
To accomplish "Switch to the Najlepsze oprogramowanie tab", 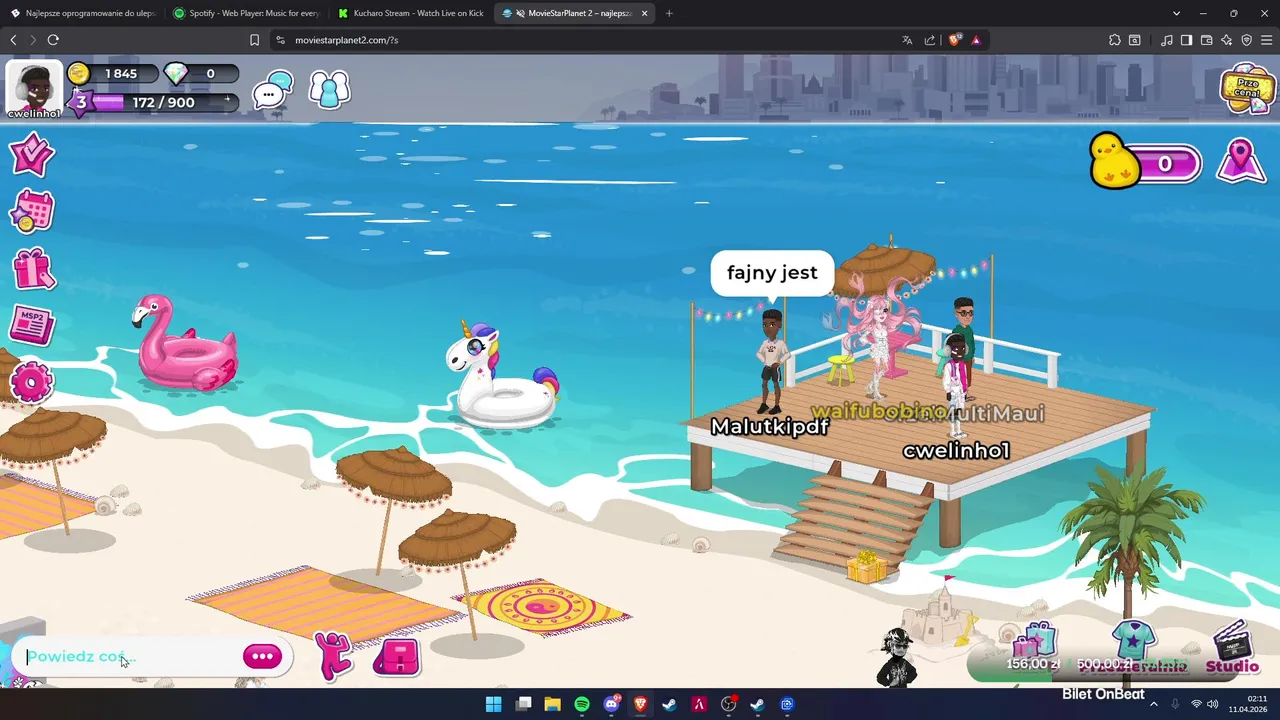I will click(x=83, y=13).
